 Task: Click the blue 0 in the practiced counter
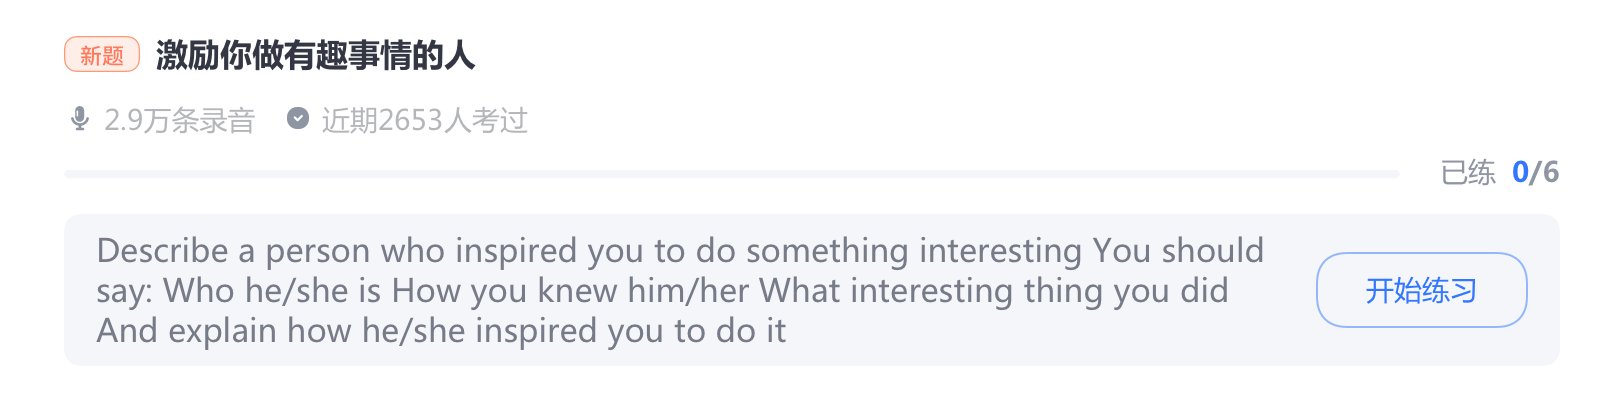pyautogui.click(x=1520, y=173)
